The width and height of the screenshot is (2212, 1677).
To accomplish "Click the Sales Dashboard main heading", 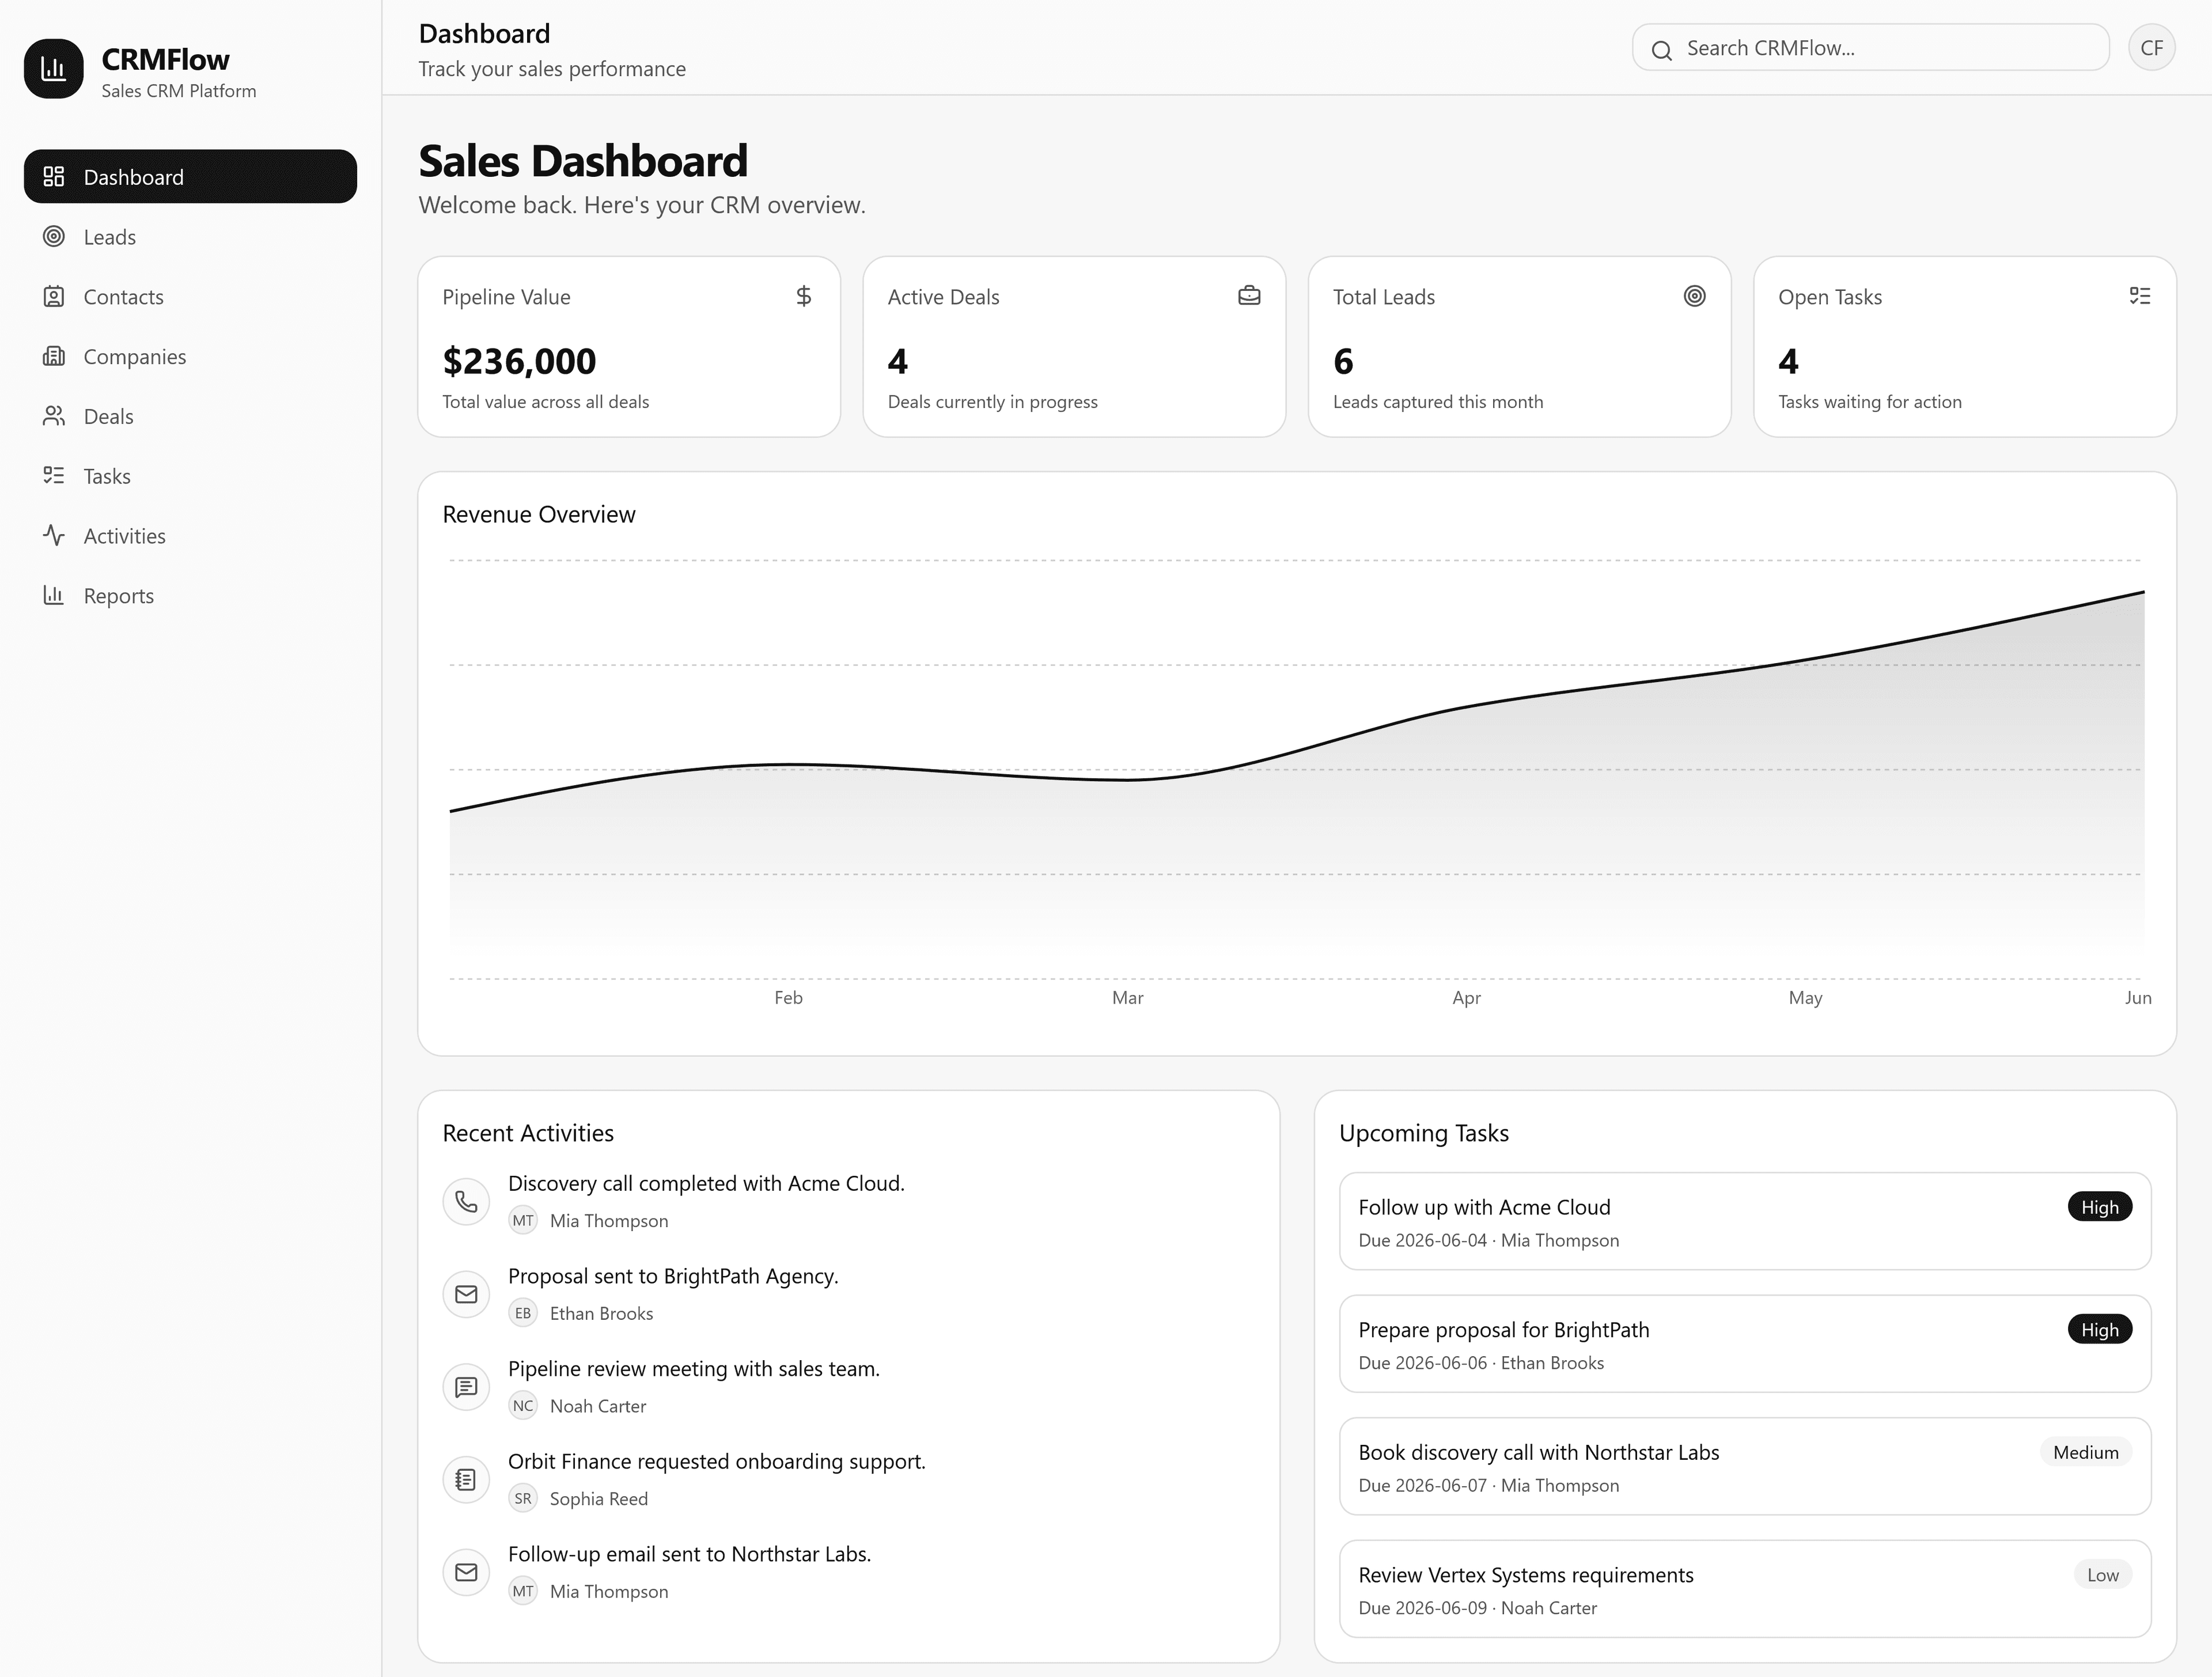I will point(583,161).
